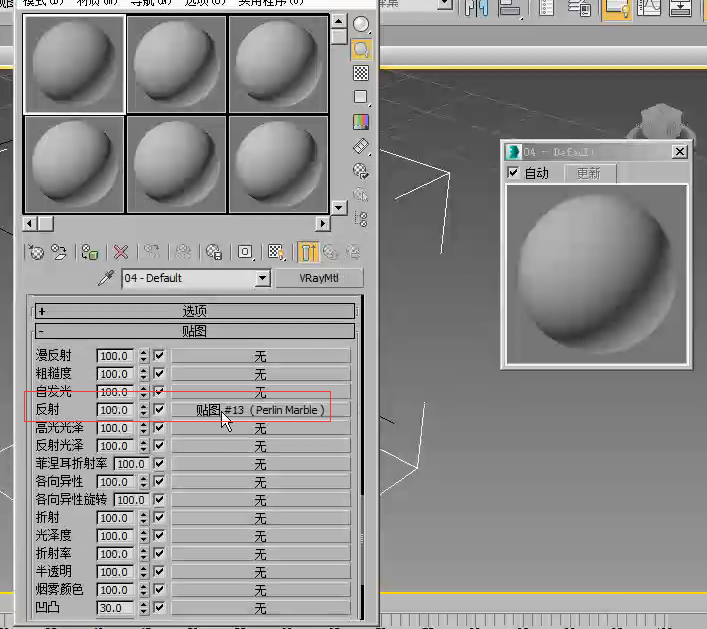Click sample slots vertical scrollbar down arrow
Viewport: 707px width, 629px height.
tap(339, 208)
